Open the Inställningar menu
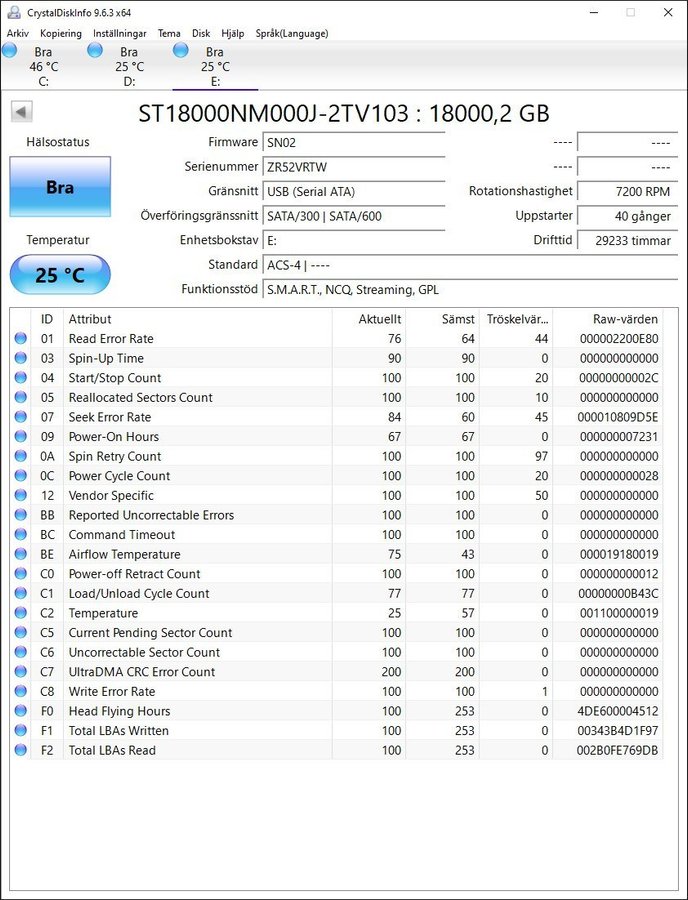The height and width of the screenshot is (900, 688). [x=119, y=33]
